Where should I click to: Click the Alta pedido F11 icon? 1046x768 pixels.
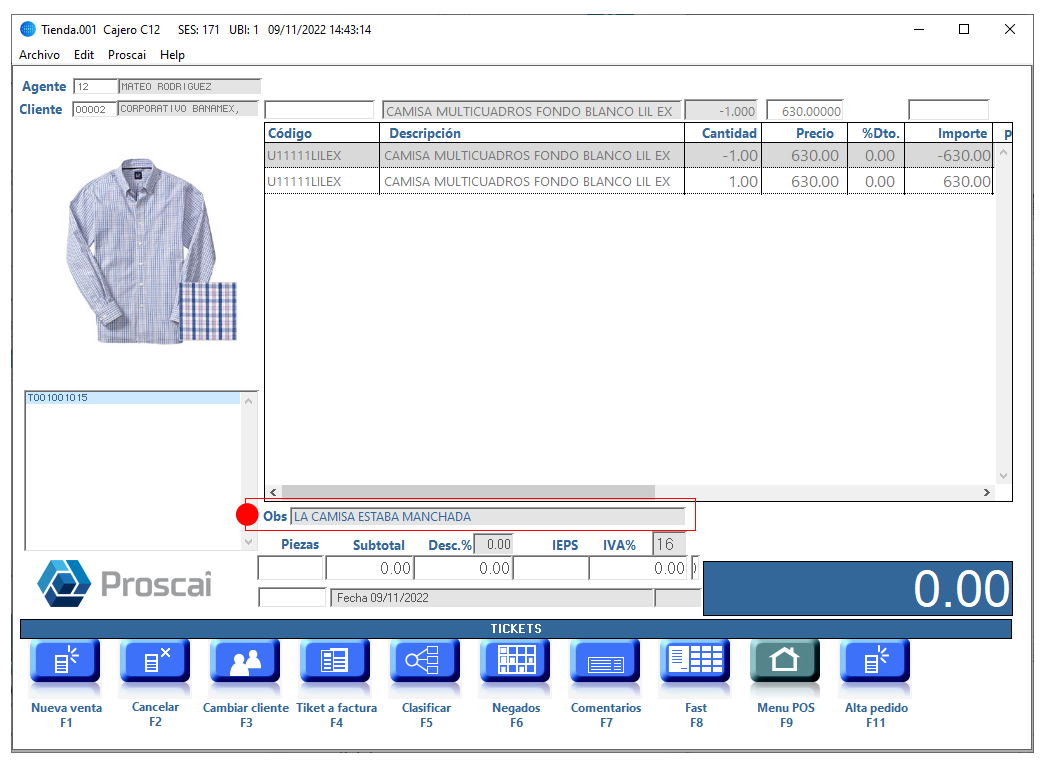coord(875,661)
